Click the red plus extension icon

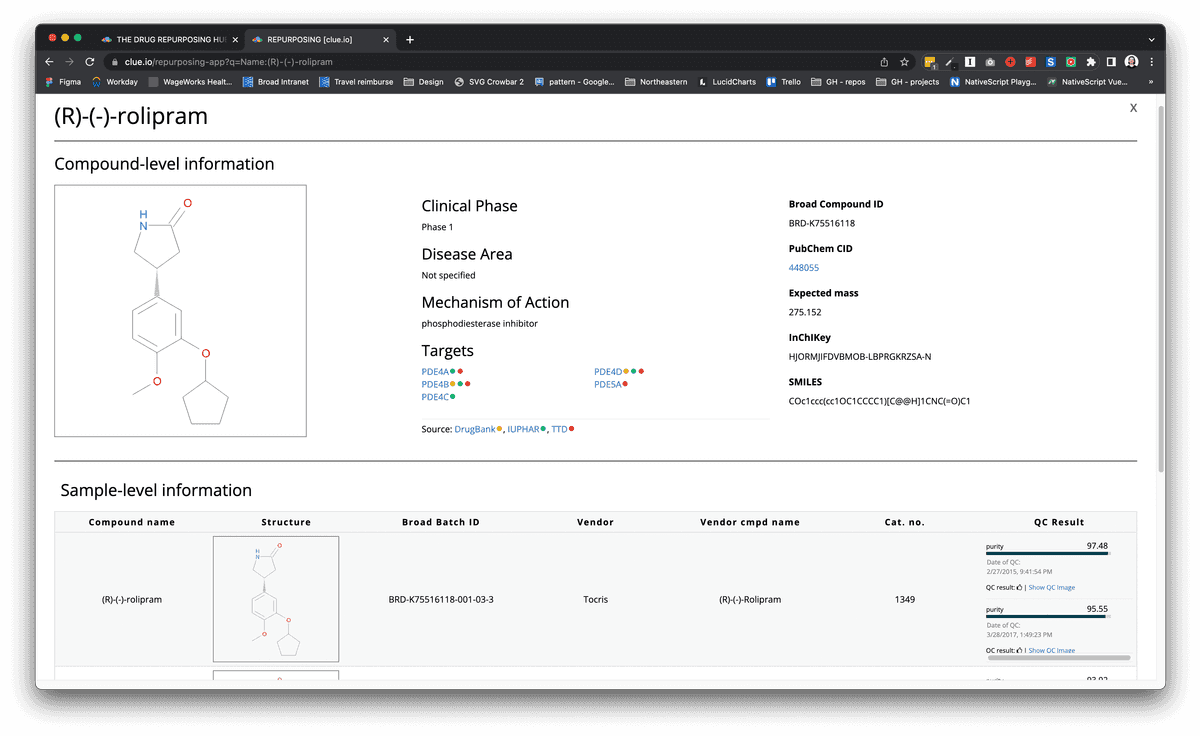point(1010,61)
